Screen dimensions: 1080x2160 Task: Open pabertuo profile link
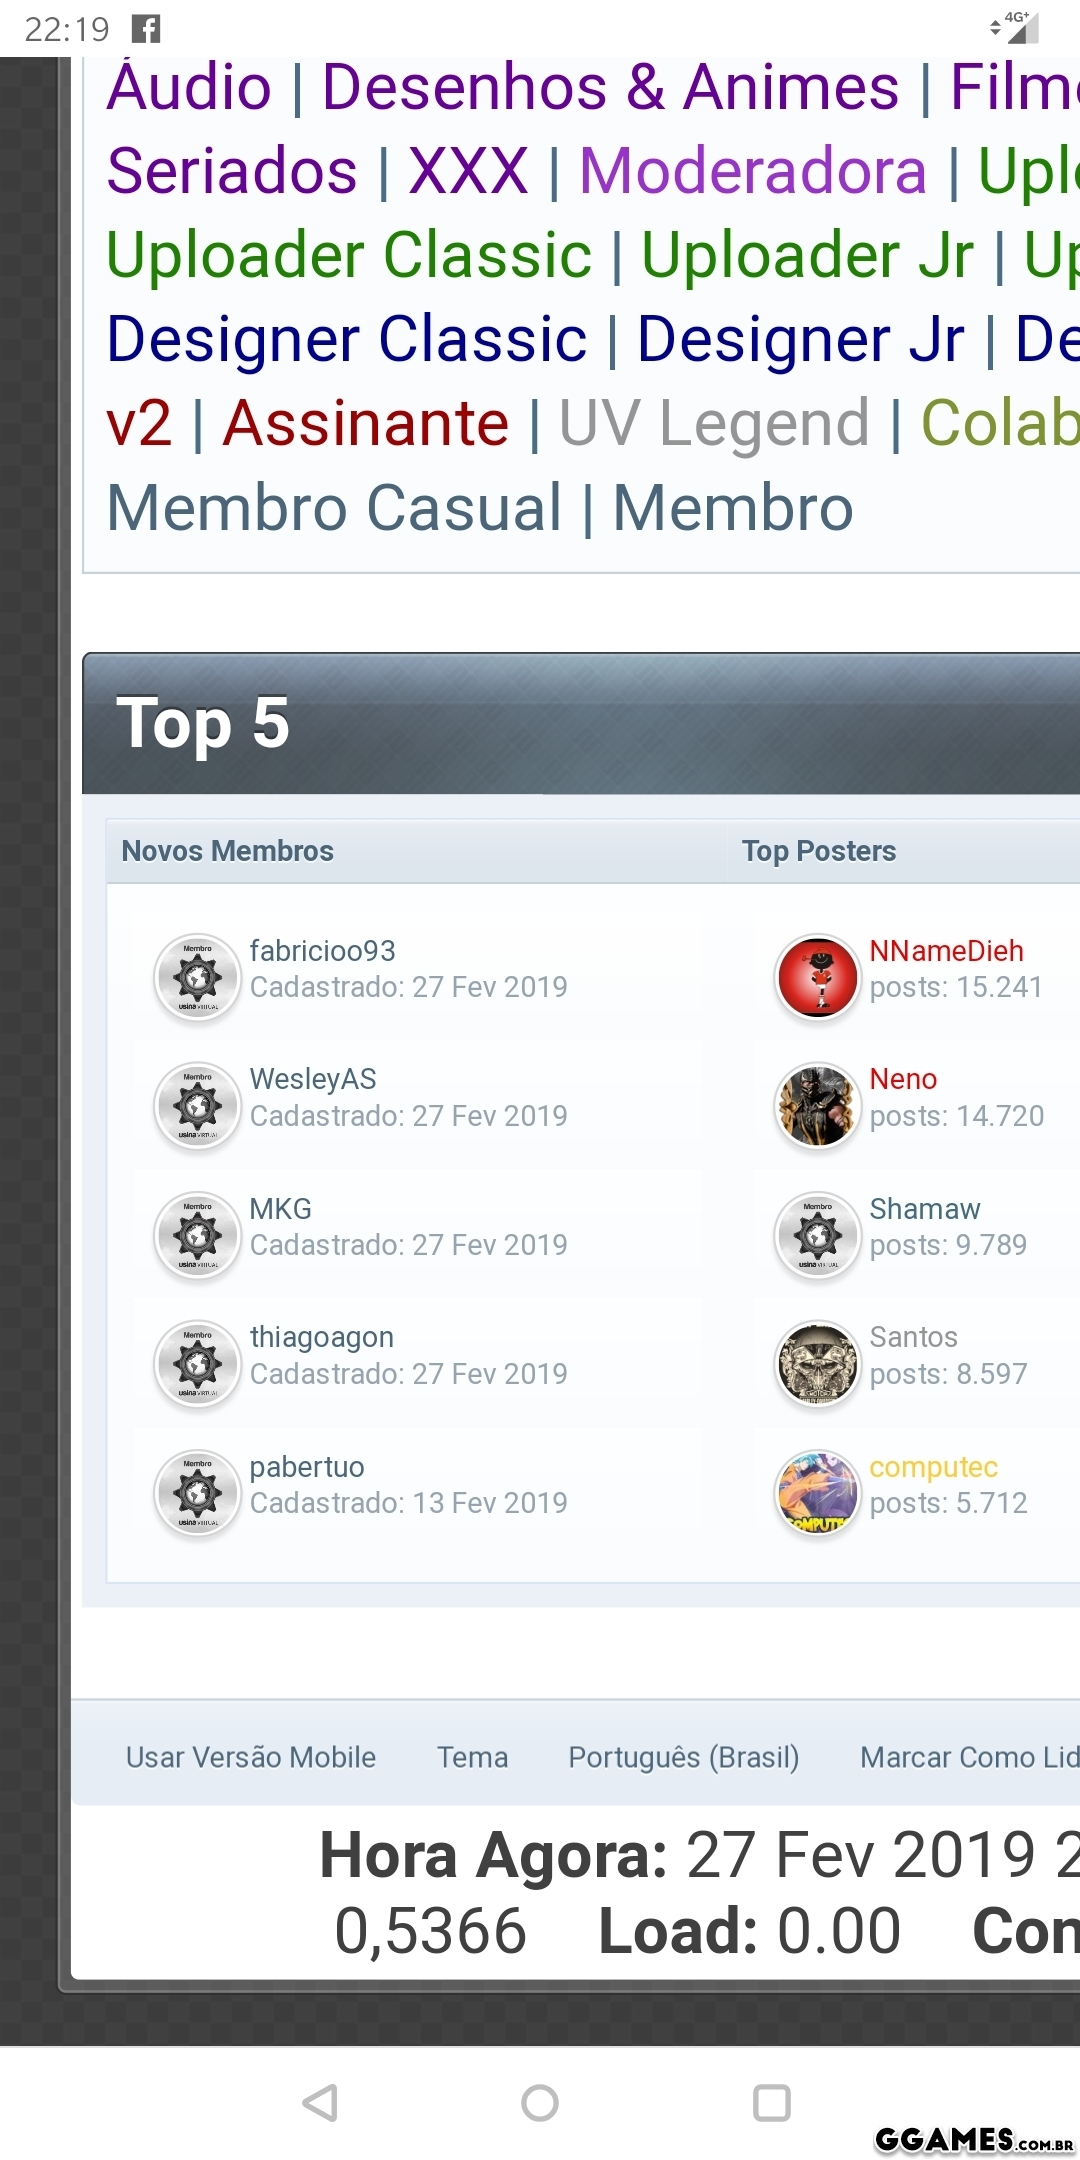(x=307, y=1467)
